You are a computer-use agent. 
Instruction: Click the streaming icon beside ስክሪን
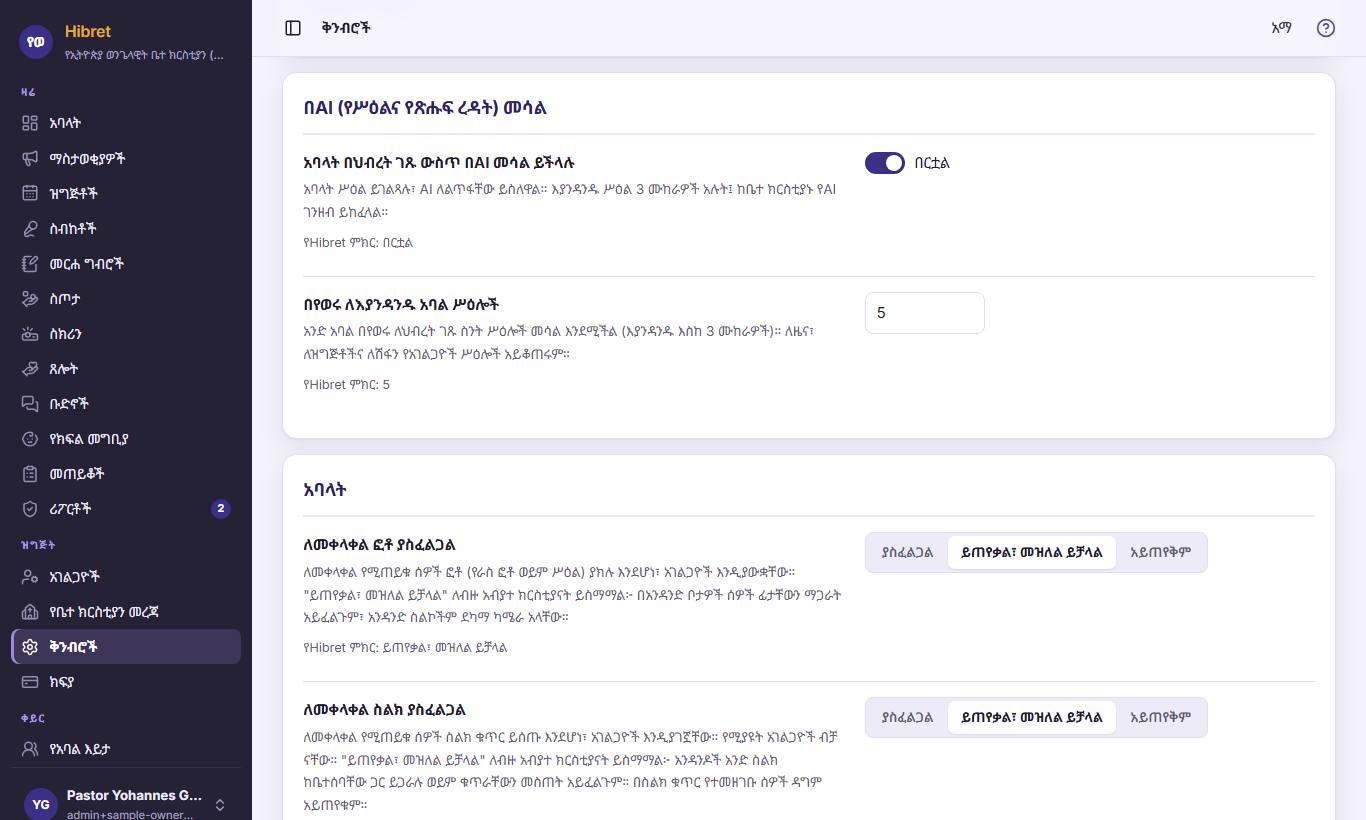(x=30, y=333)
